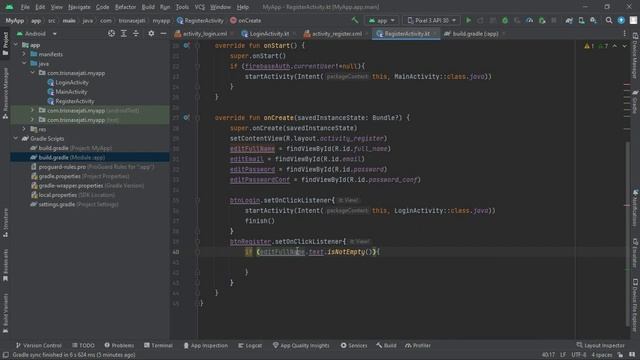Open the SDK Manager toolbar icon
The height and width of the screenshot is (360, 640).
click(x=593, y=20)
